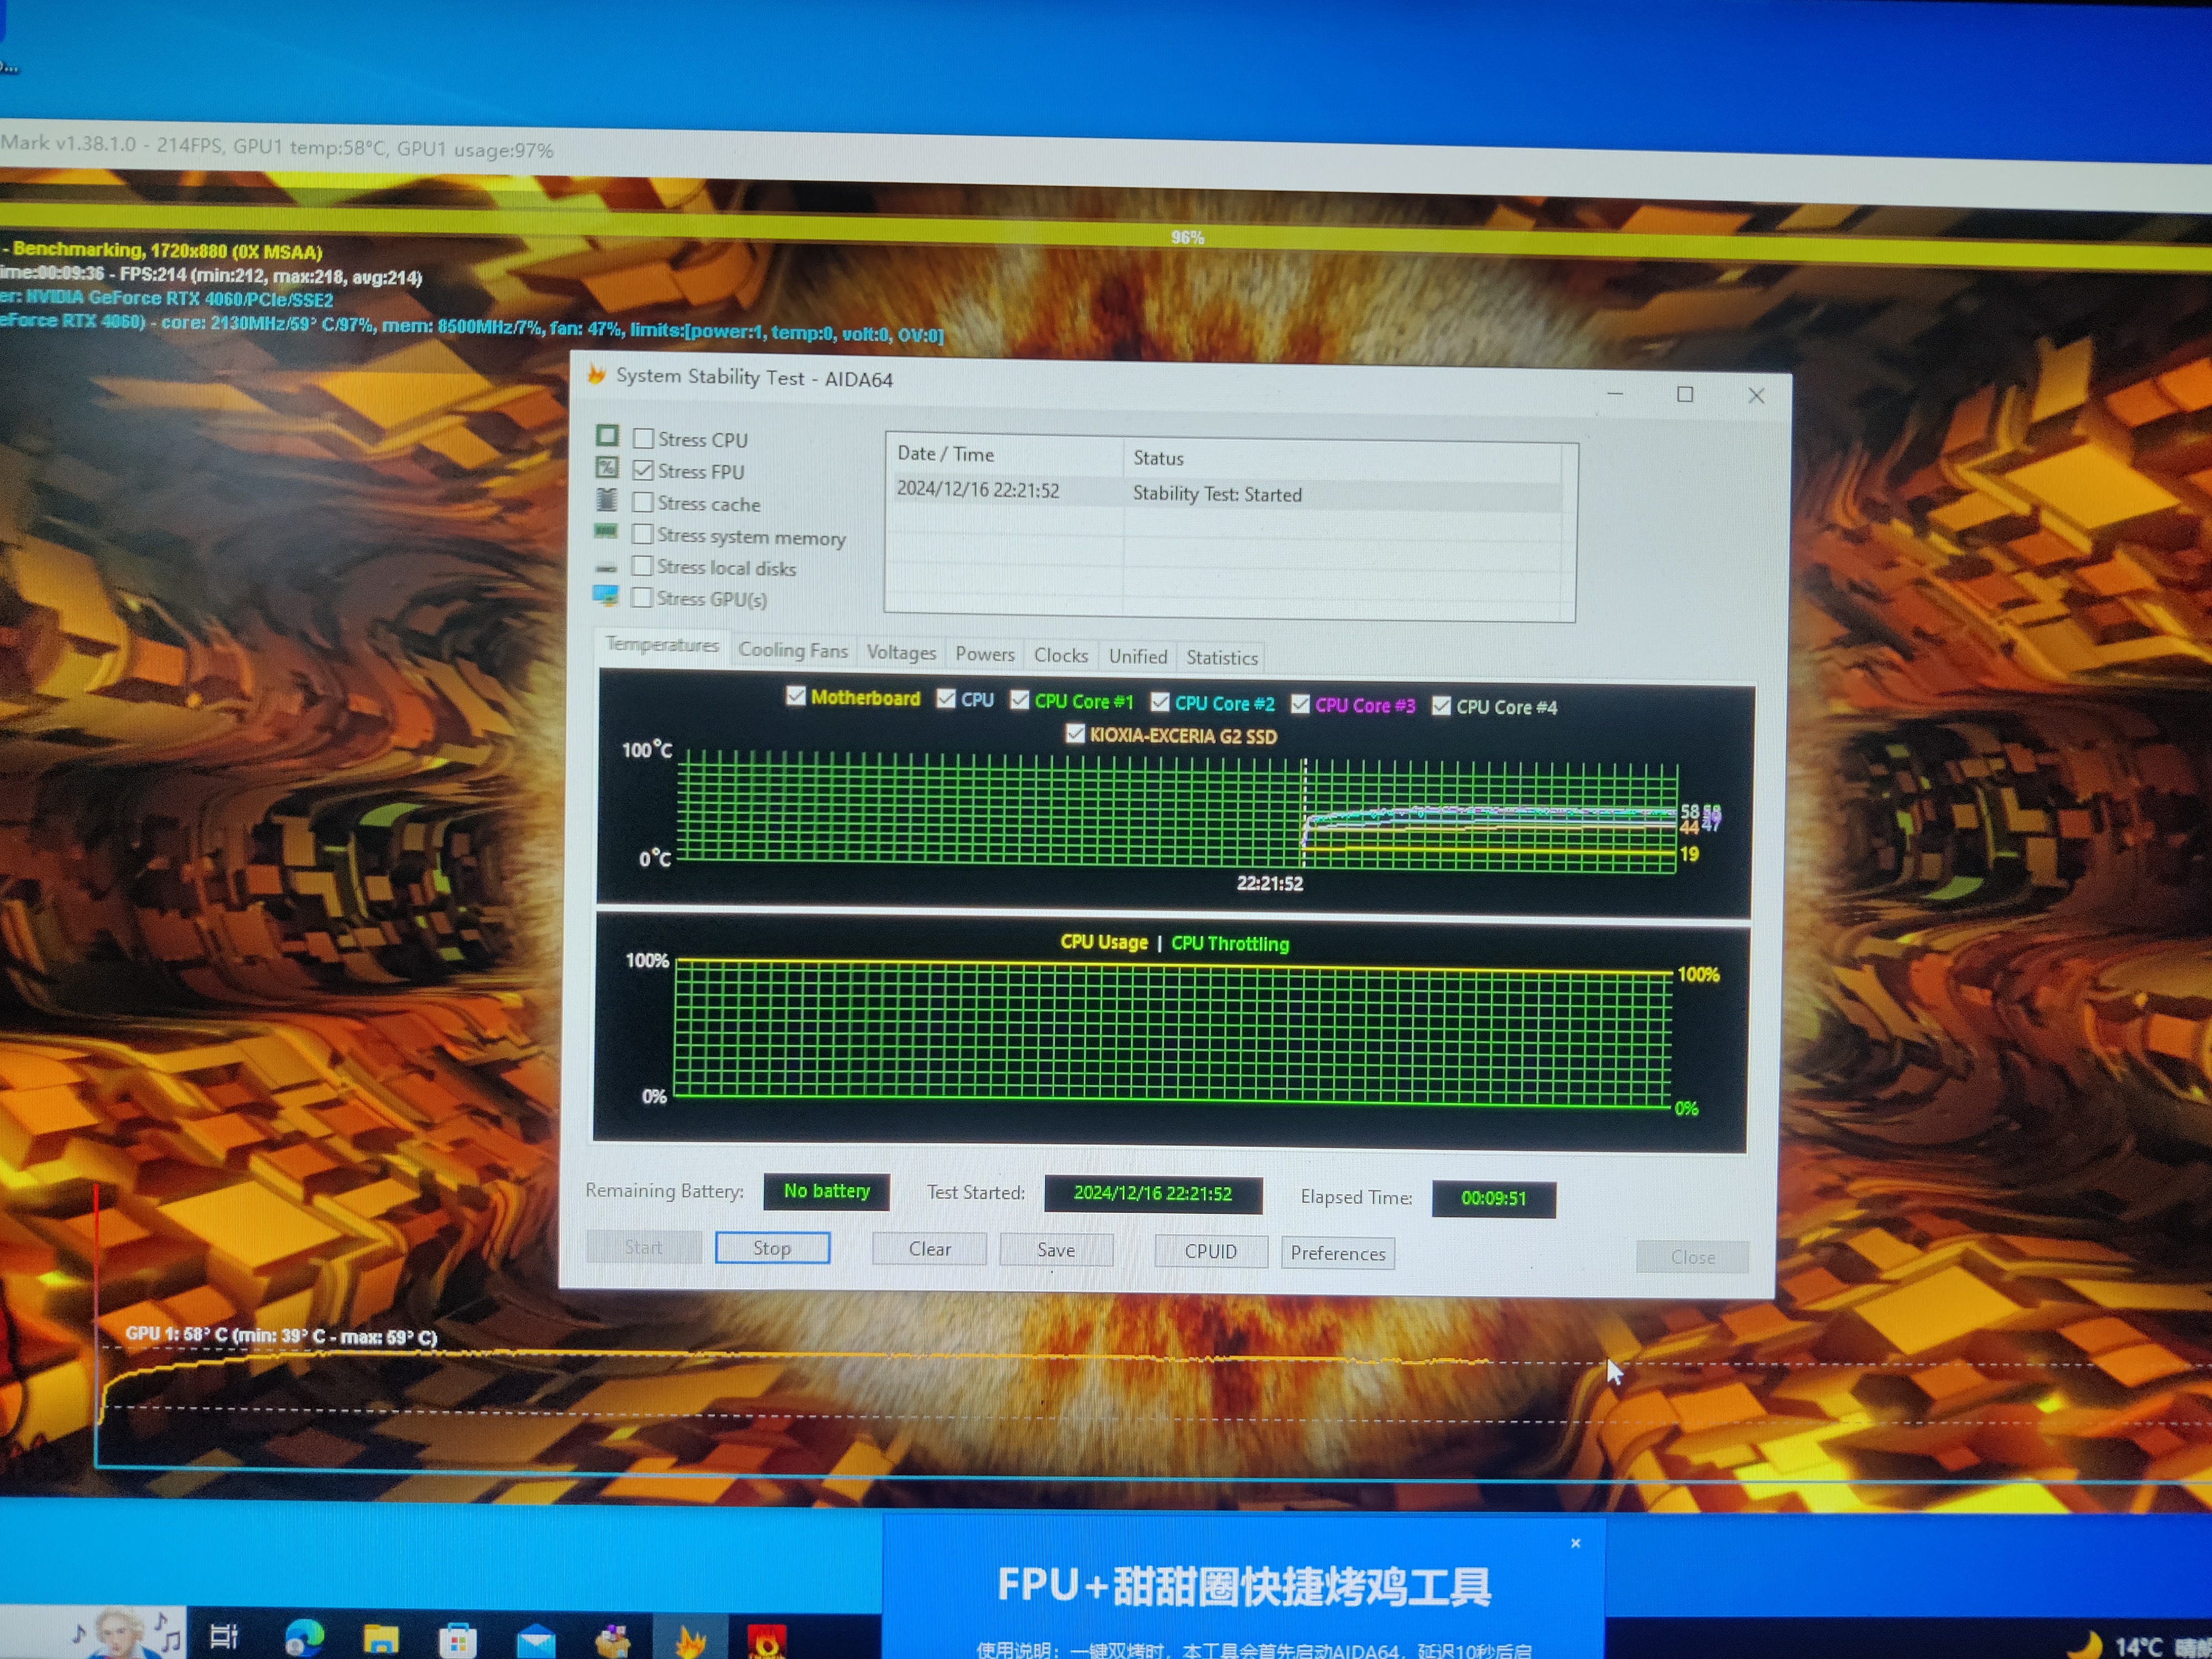
Task: Open the toolbox app icon on taskbar
Action: [612, 1640]
